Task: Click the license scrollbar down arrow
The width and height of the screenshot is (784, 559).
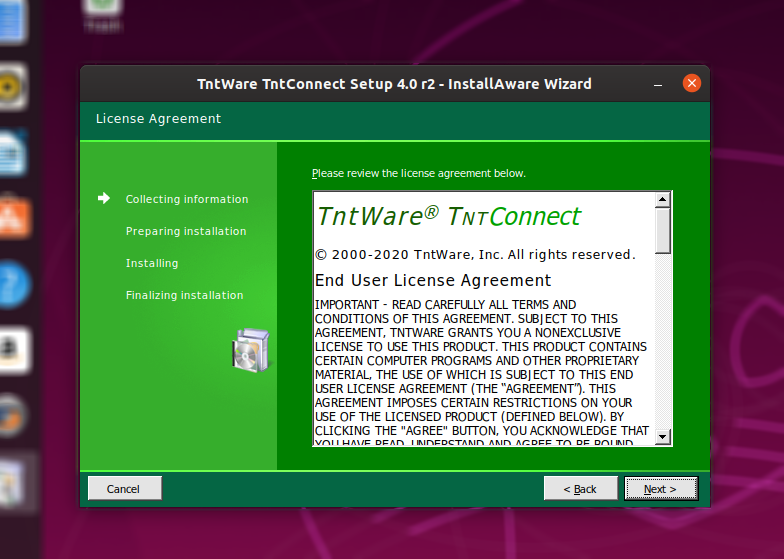Action: tap(662, 436)
